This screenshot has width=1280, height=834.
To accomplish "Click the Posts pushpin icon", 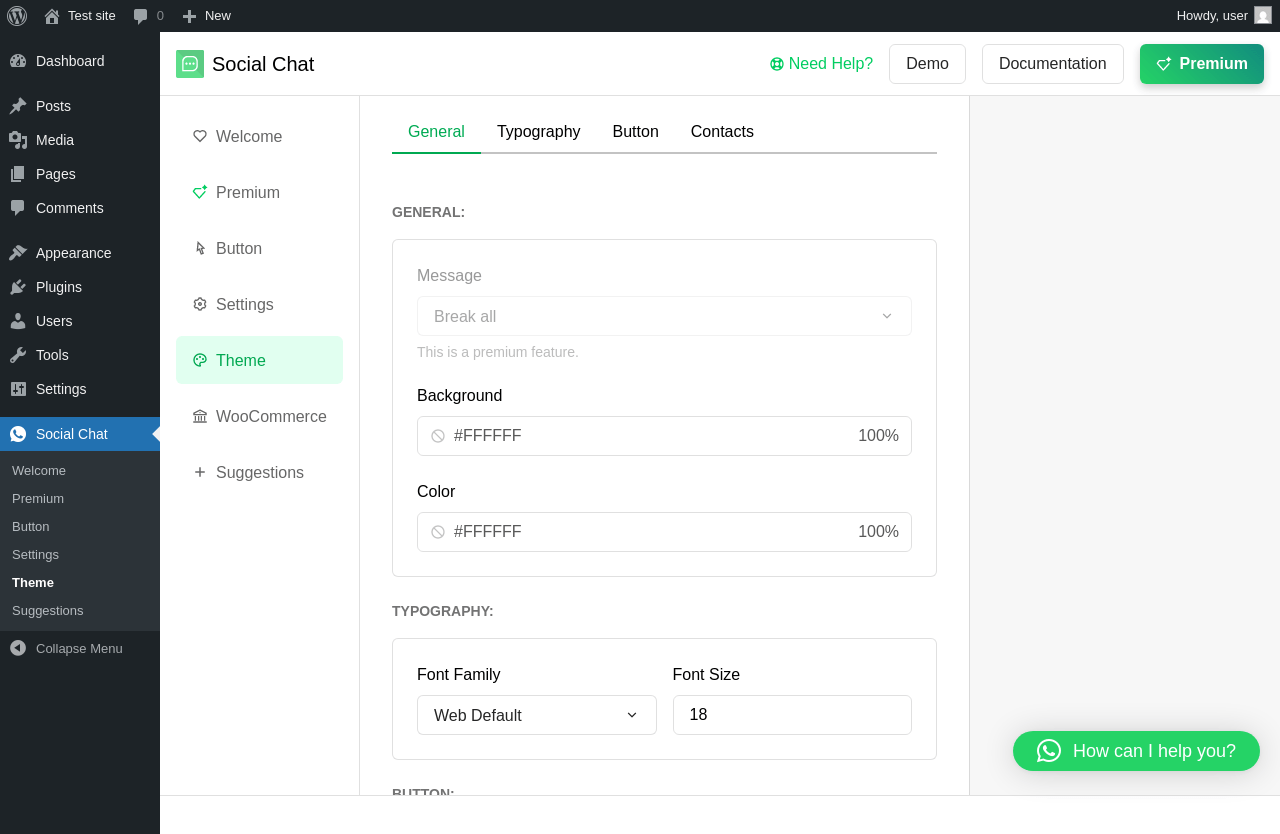I will (18, 106).
